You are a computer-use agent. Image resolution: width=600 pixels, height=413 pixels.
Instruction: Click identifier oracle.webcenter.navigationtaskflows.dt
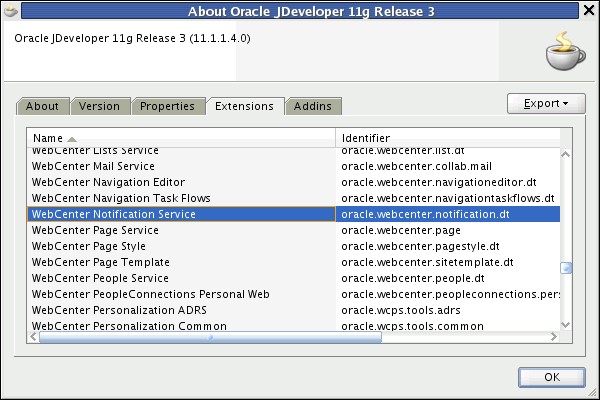[x=448, y=198]
